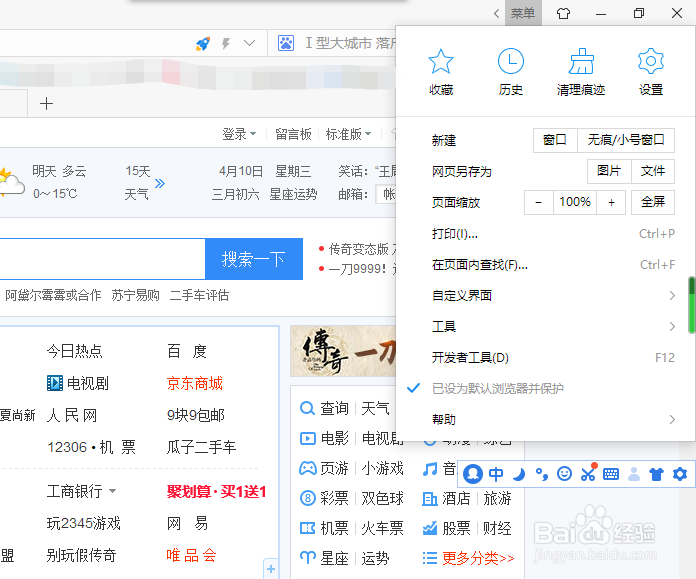Click the 彩票 lottery ball icon
Viewport: 696px width, 579px height.
pyautogui.click(x=307, y=498)
